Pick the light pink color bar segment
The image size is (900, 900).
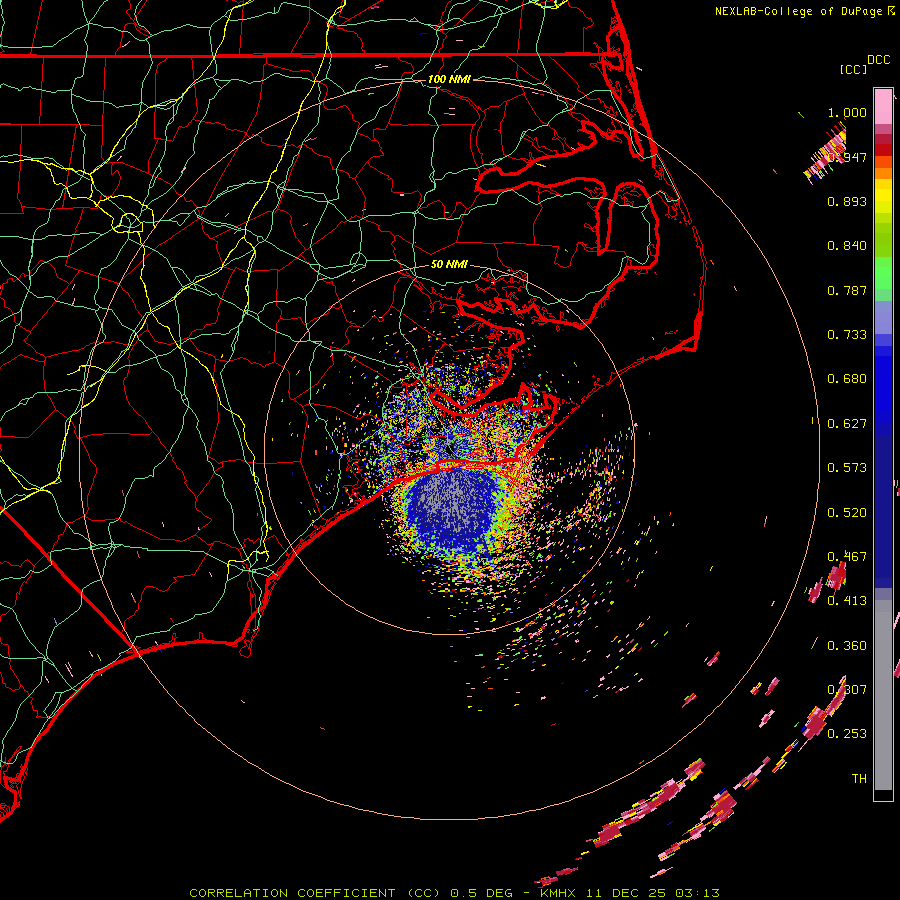tap(883, 107)
